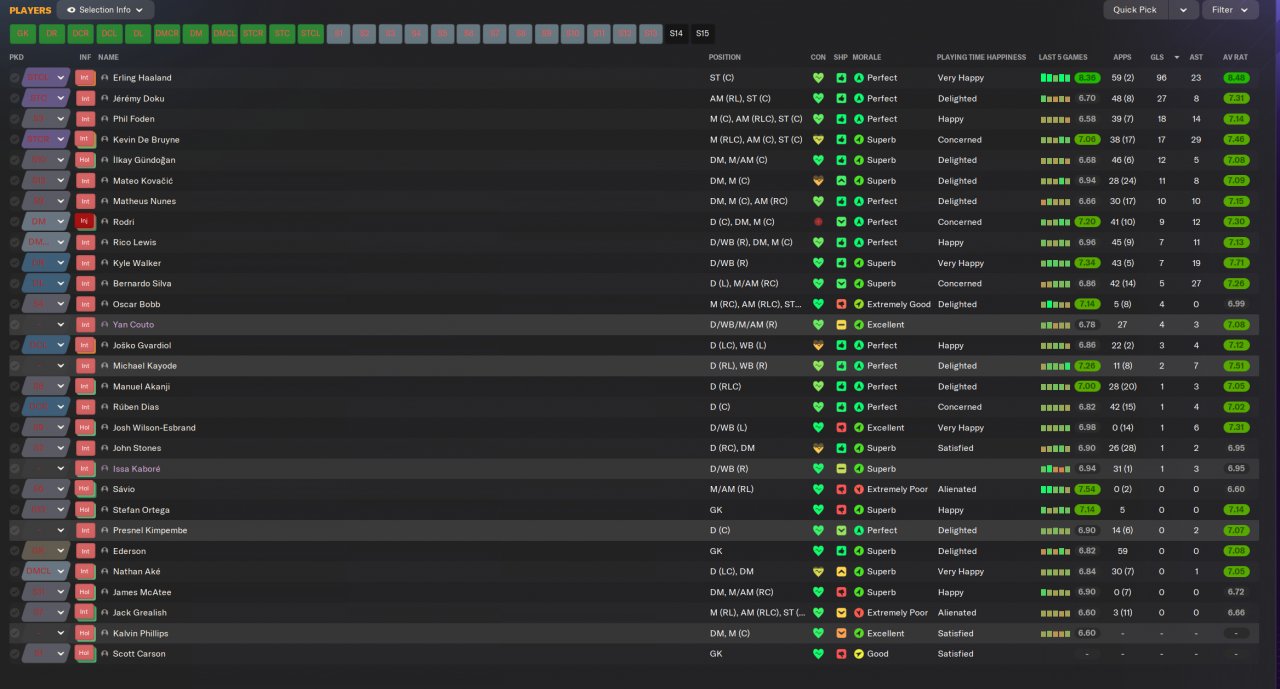Click John Stones's condition heart icon
The height and width of the screenshot is (689, 1280).
click(x=818, y=448)
